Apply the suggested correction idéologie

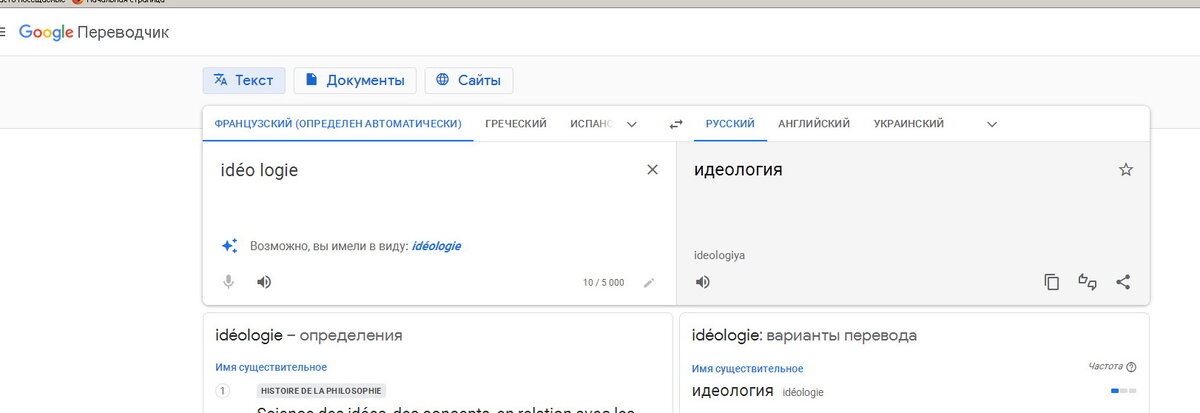436,246
